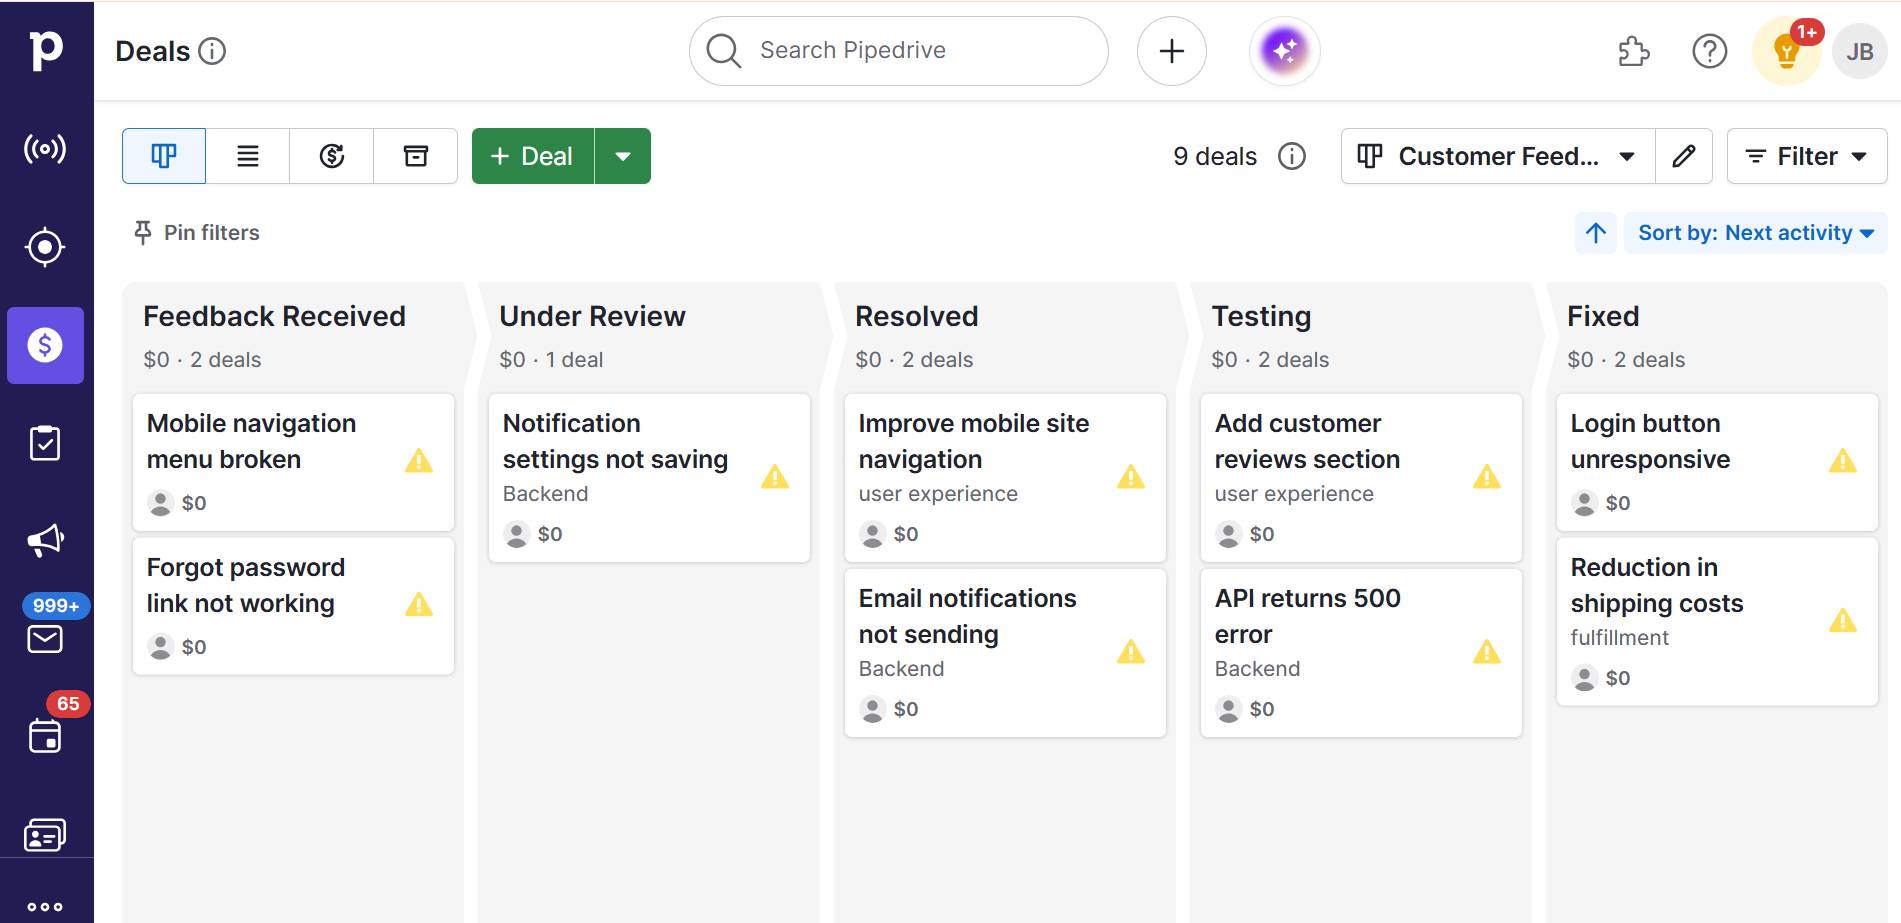The height and width of the screenshot is (923, 1901).
Task: Open Mail inbox showing 999+ badge
Action: click(46, 638)
